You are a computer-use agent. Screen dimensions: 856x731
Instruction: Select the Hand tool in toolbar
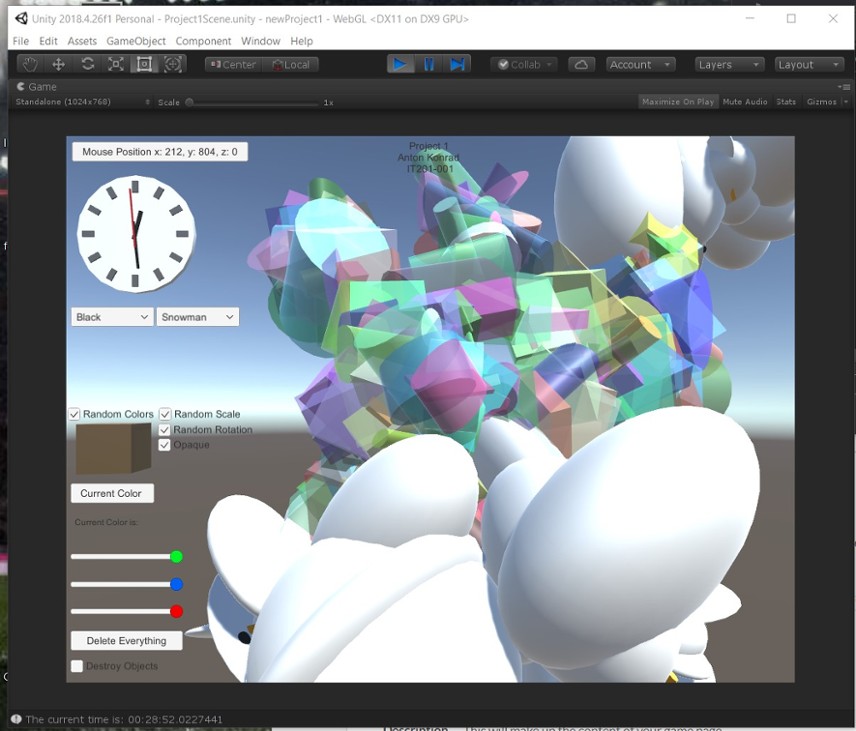(x=30, y=64)
